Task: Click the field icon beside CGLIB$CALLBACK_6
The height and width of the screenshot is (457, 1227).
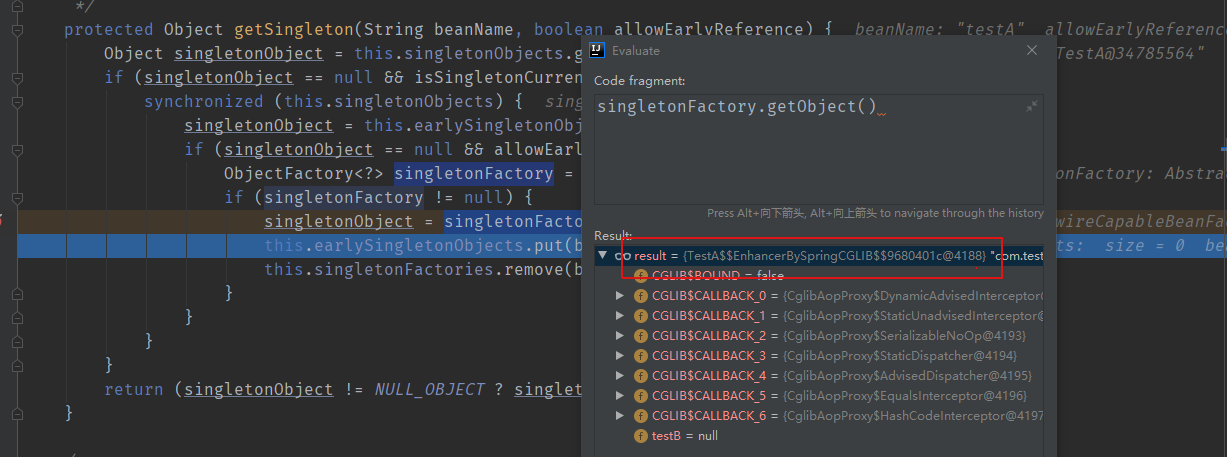Action: point(640,416)
